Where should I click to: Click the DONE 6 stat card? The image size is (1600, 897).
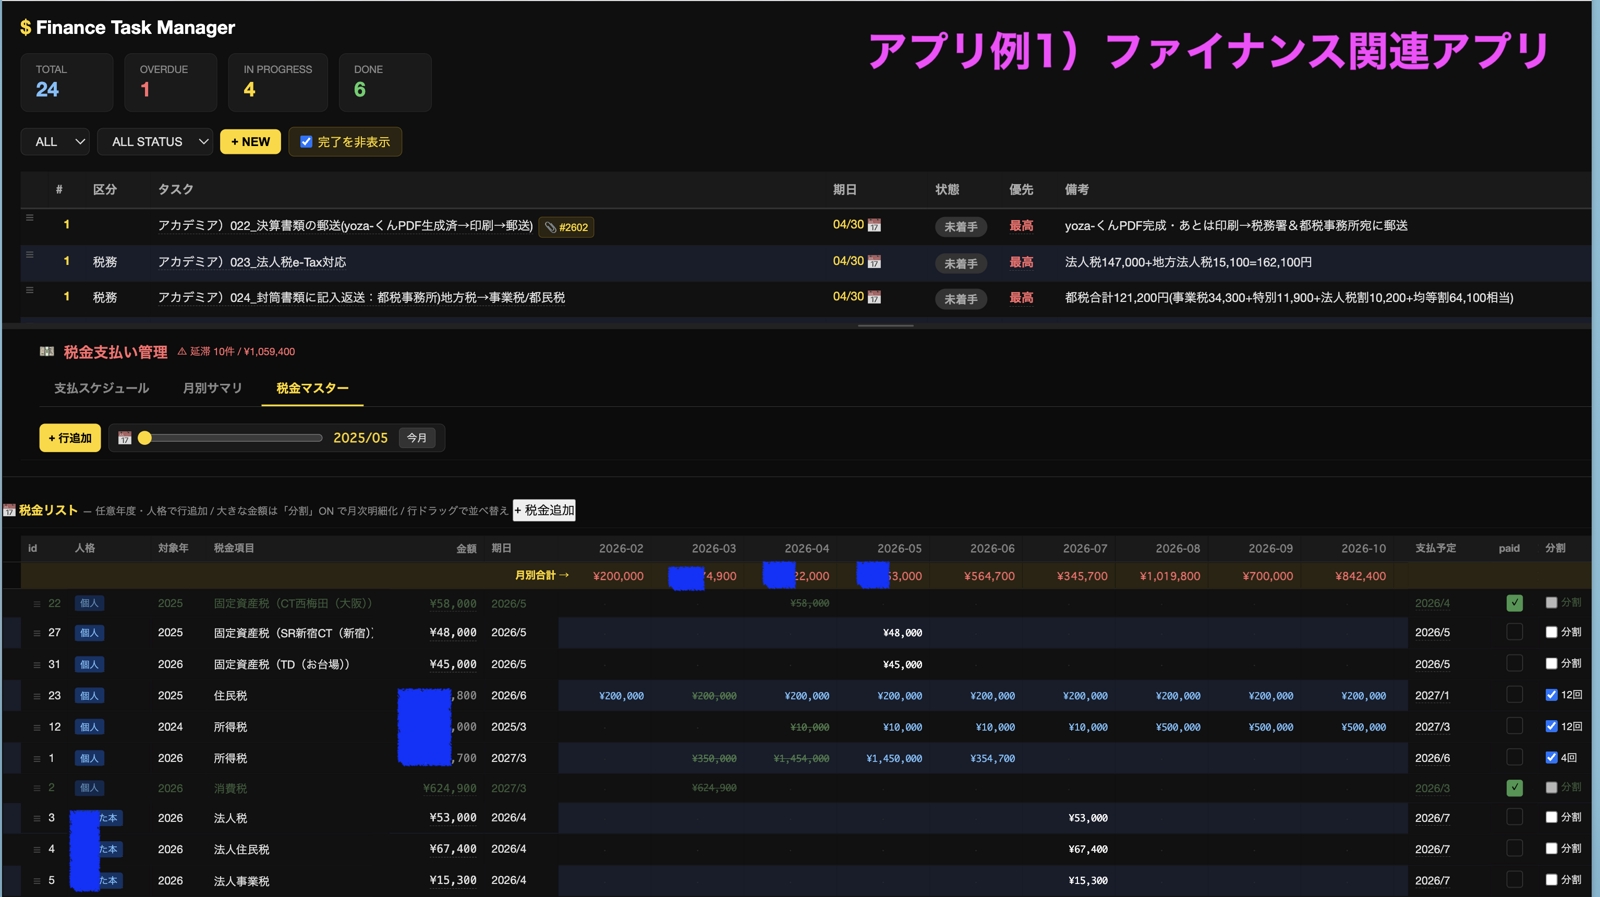tap(385, 82)
